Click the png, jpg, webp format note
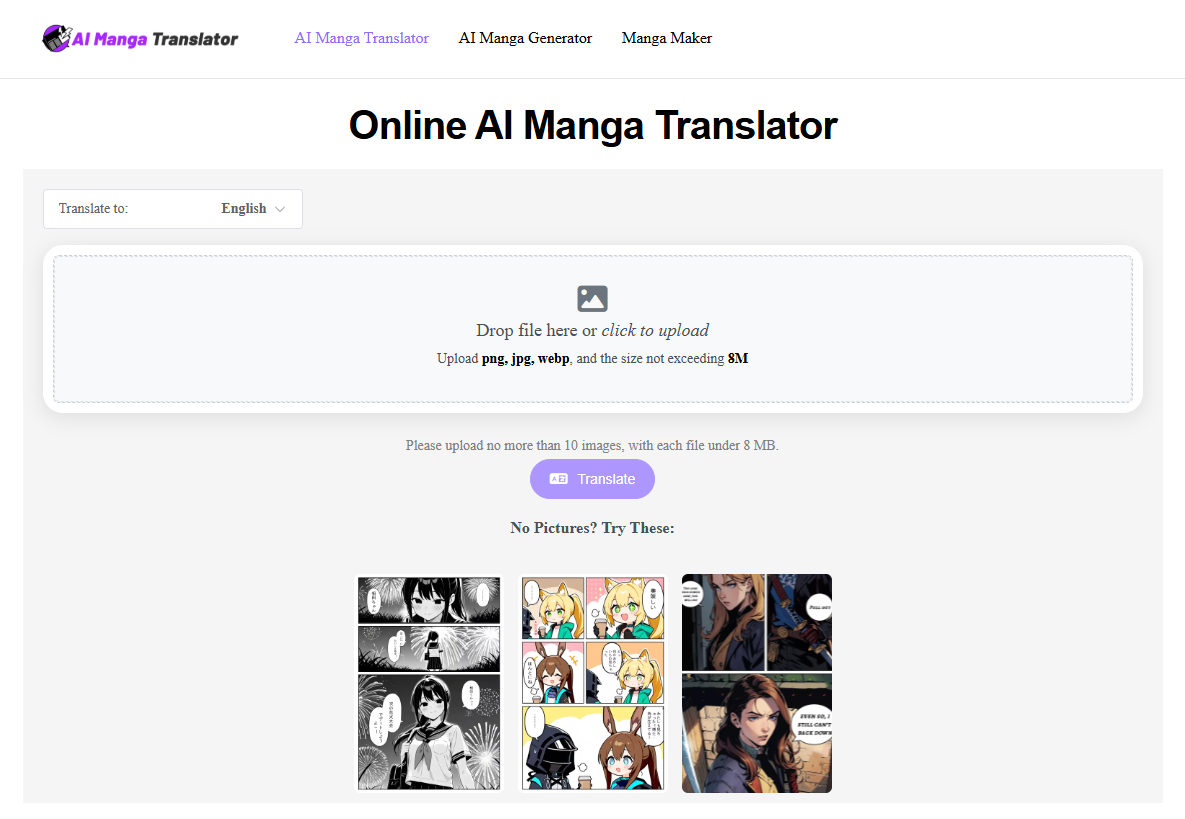Viewport: 1185px width, 819px height. (x=592, y=358)
